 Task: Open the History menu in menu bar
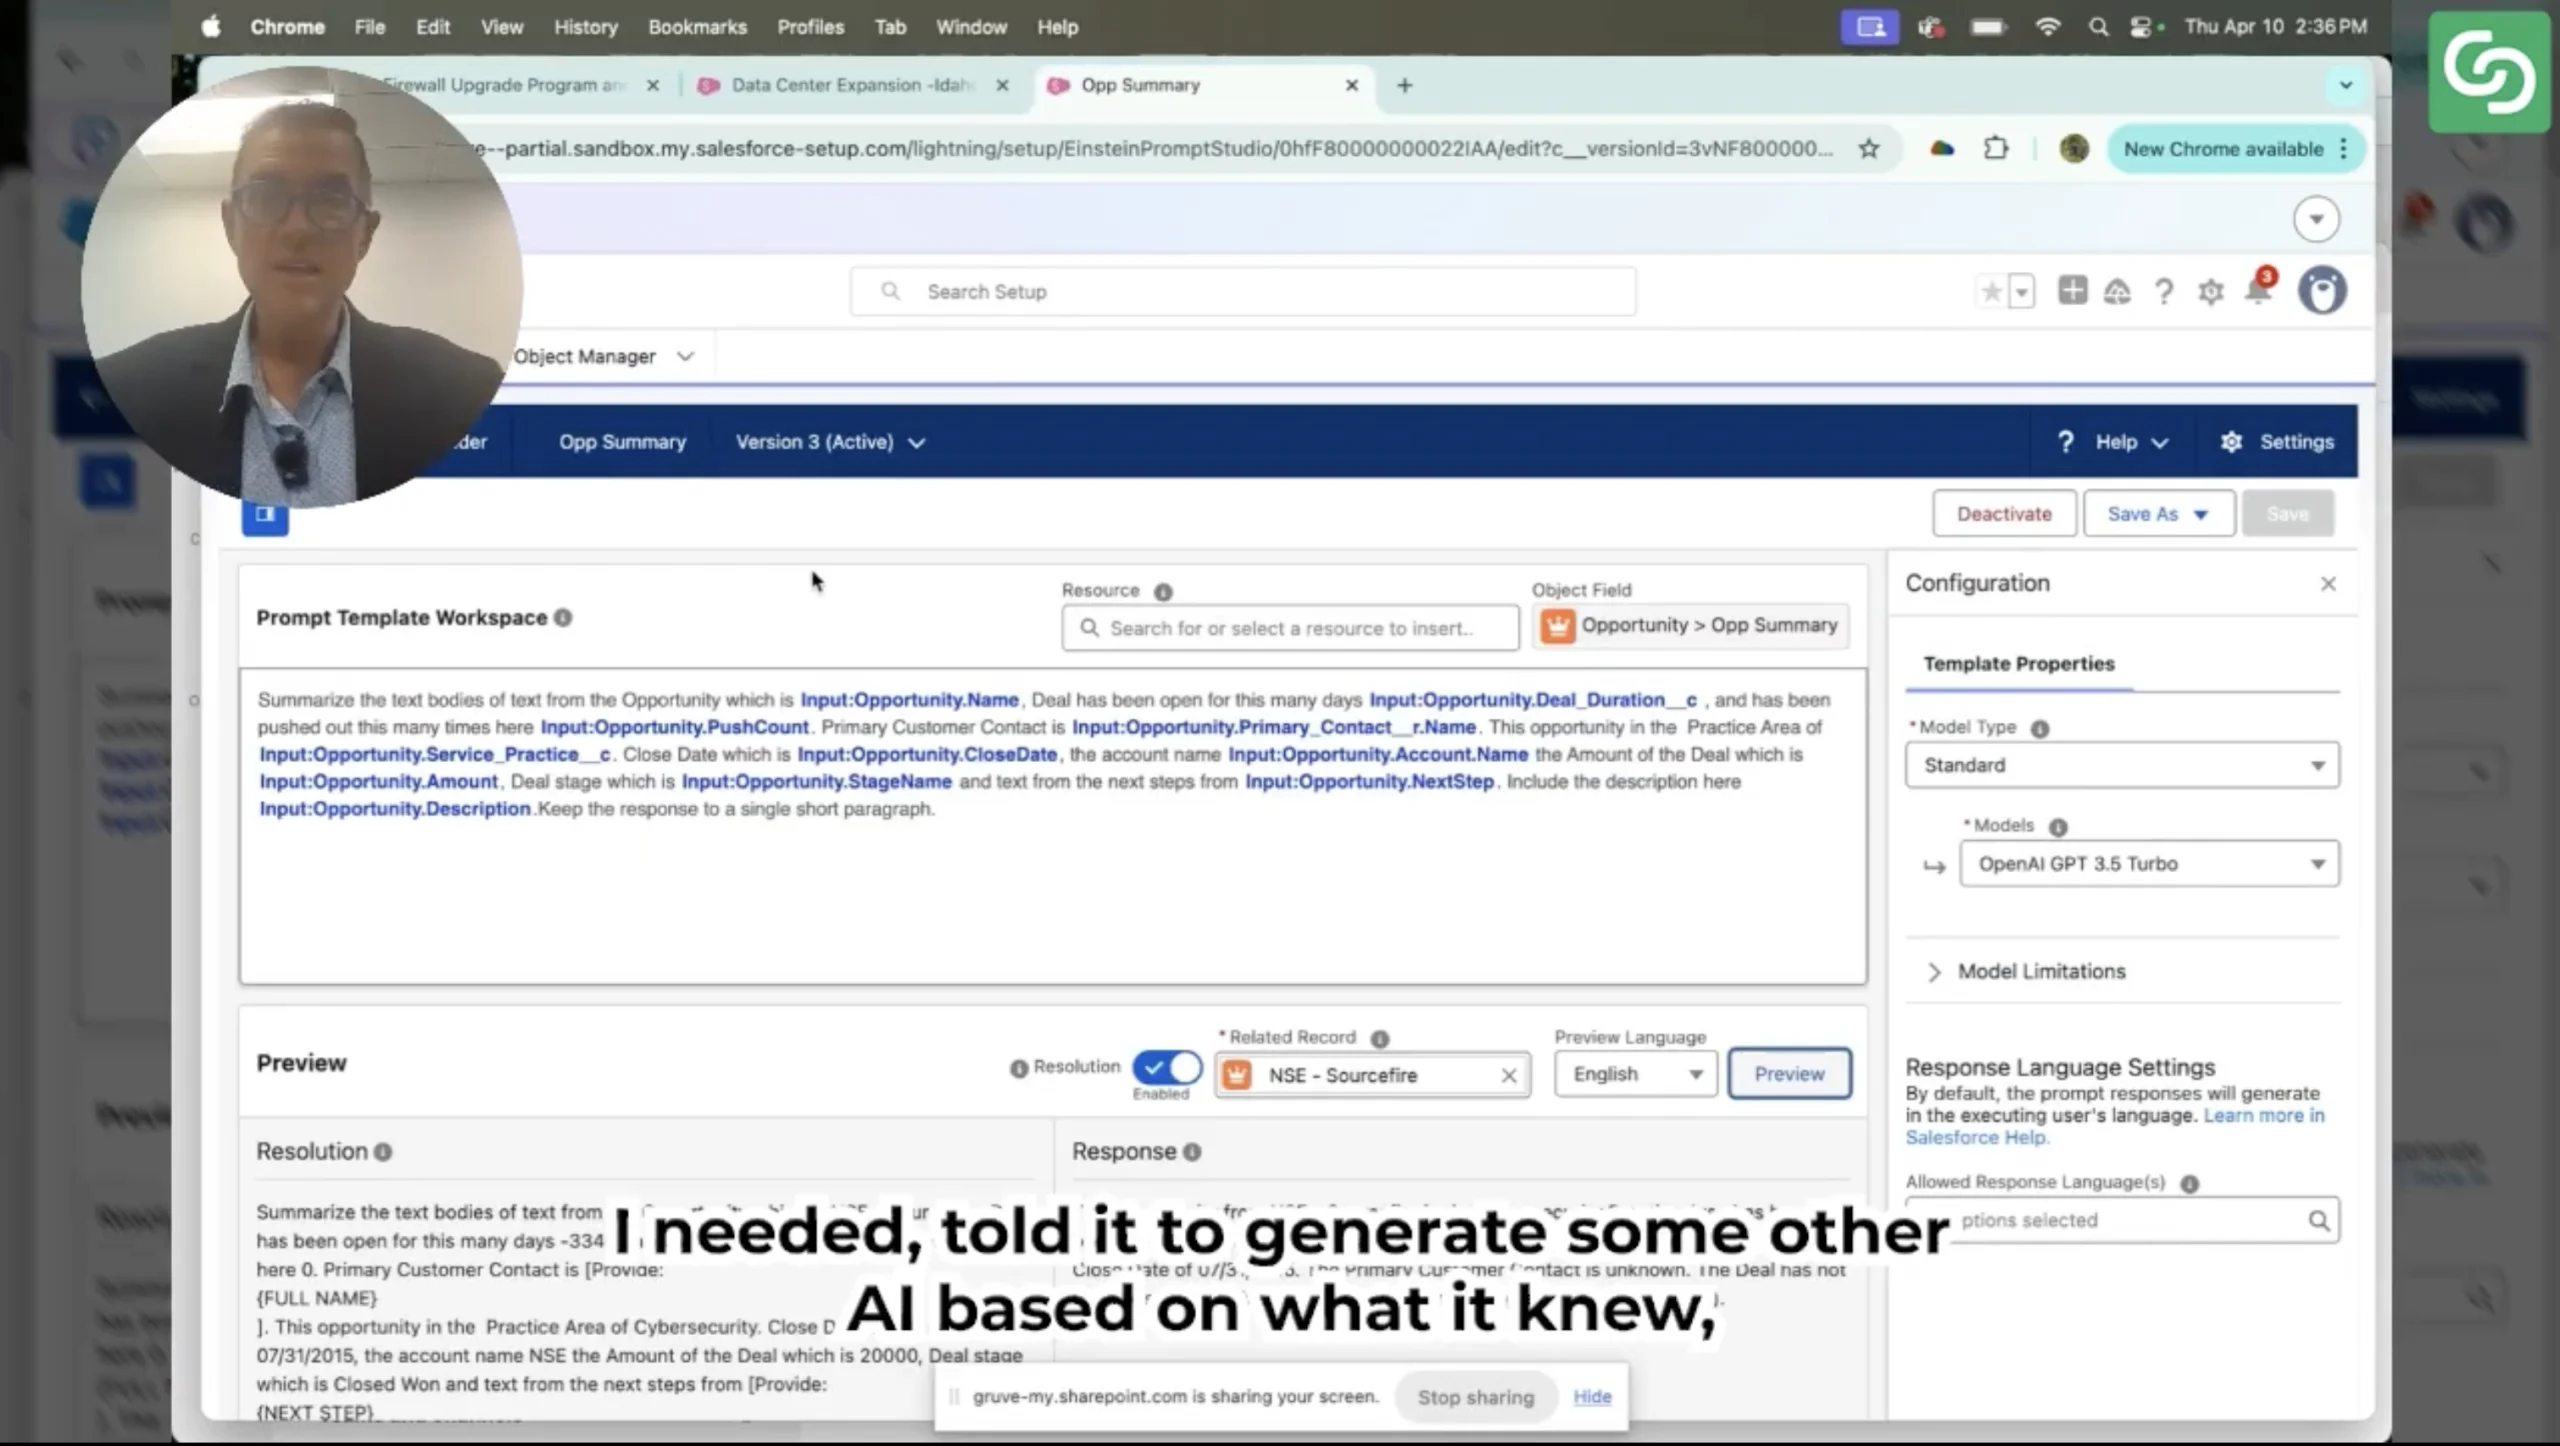tap(586, 27)
